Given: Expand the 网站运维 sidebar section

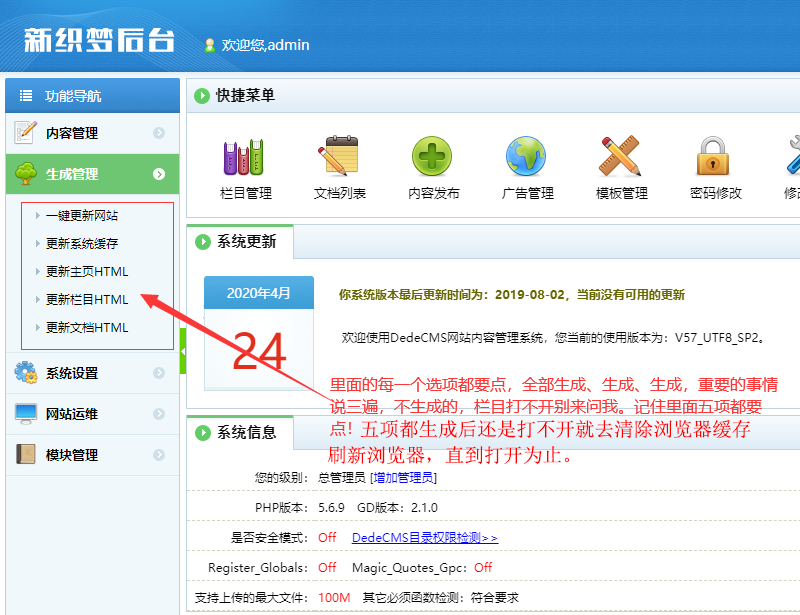Looking at the screenshot, I should [92, 414].
